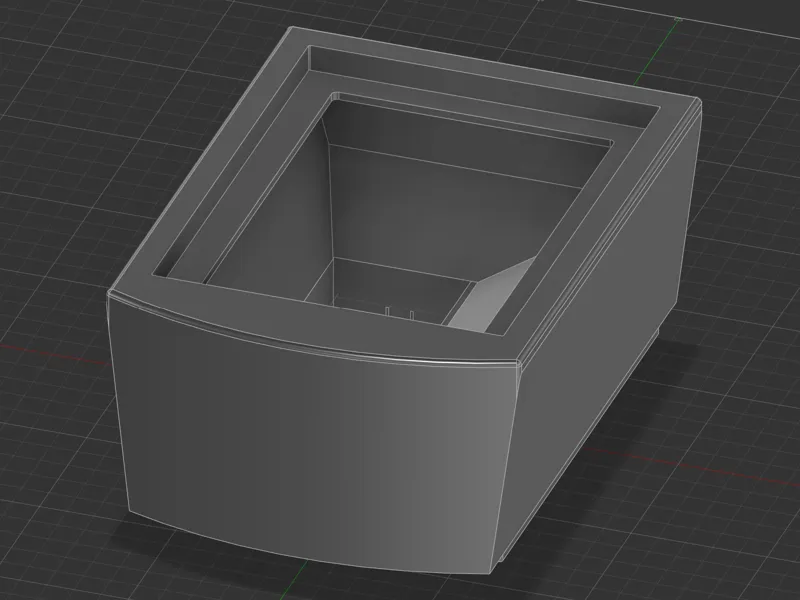
Task: Click the two small pins on the inner floor
Action: [x=399, y=314]
